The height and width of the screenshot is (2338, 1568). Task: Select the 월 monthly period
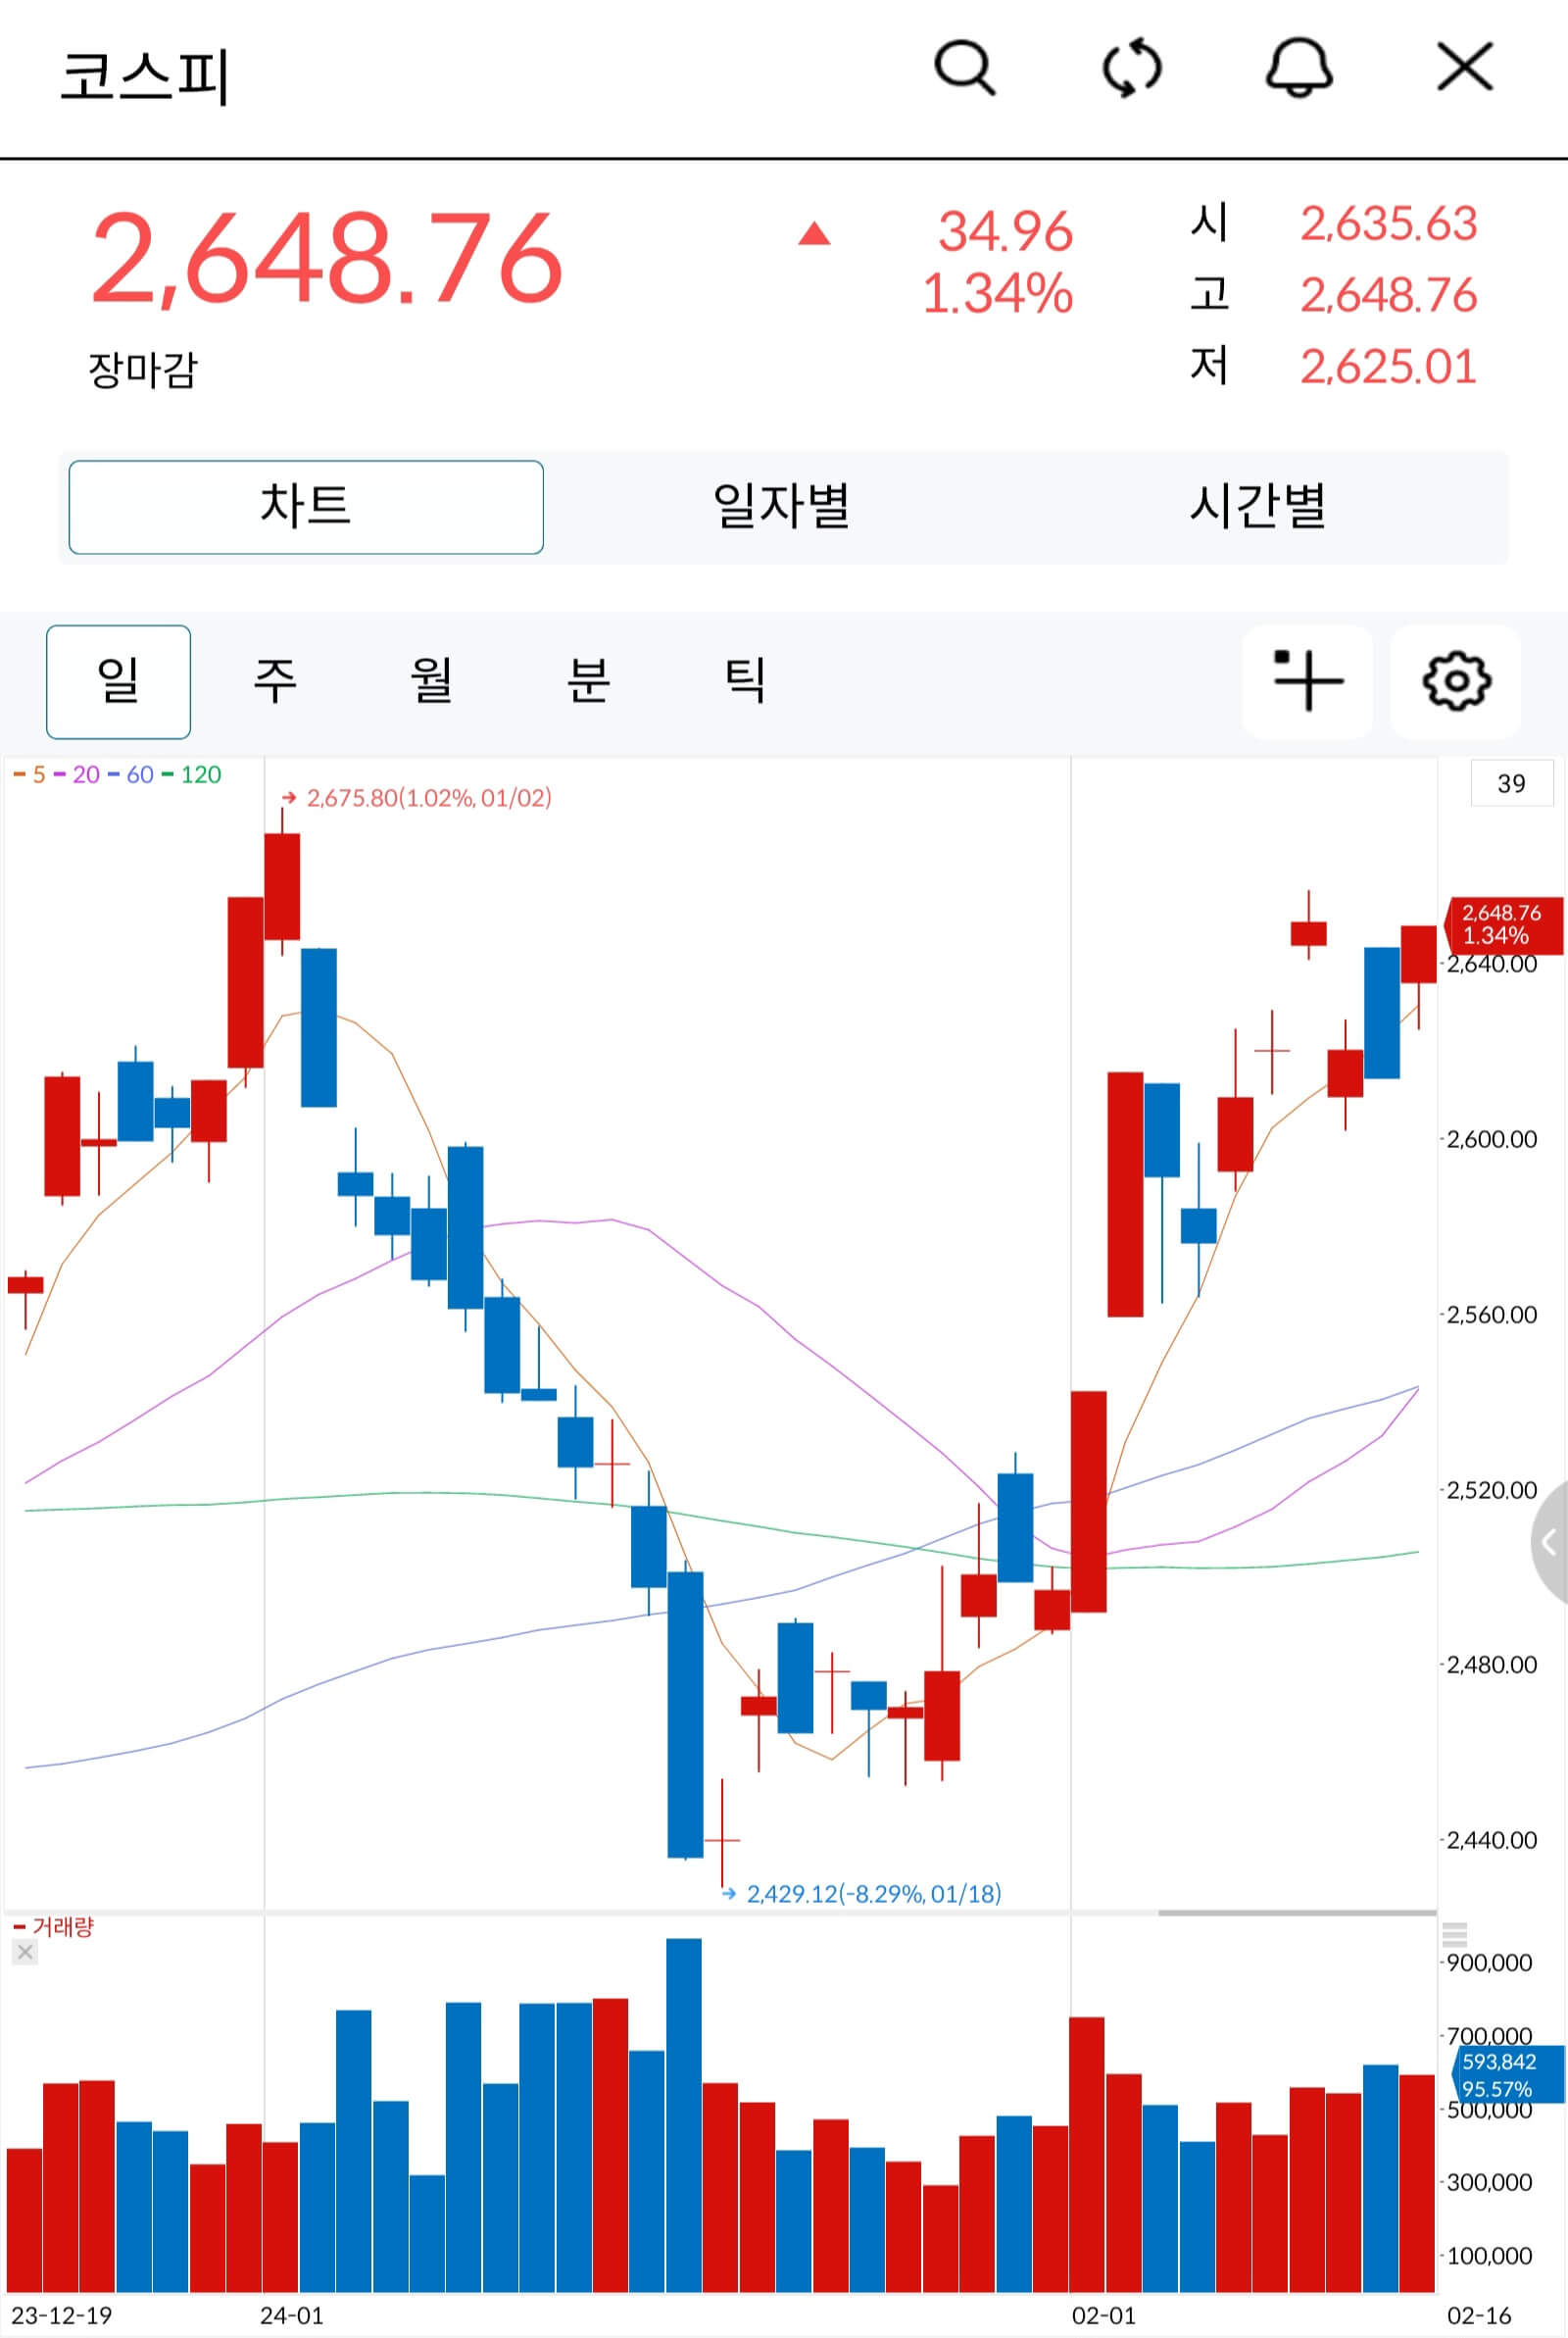tap(432, 681)
